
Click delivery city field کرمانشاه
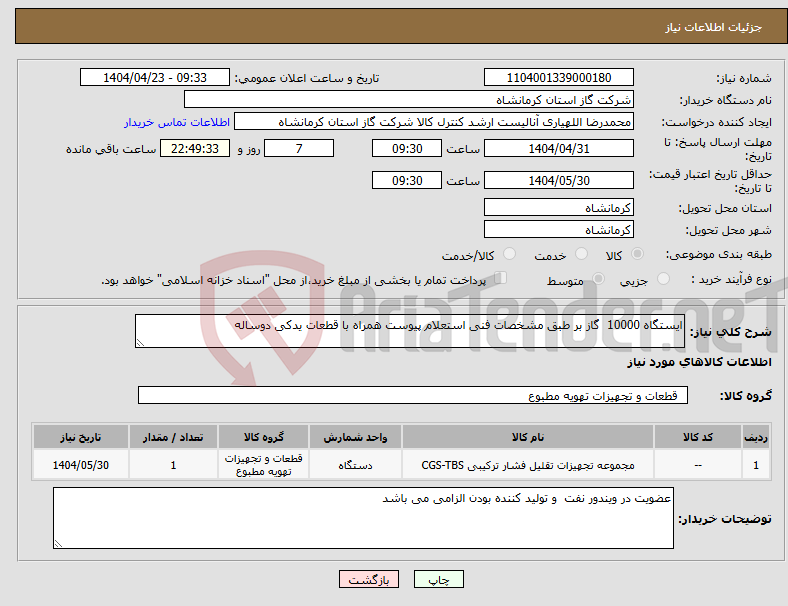point(559,230)
